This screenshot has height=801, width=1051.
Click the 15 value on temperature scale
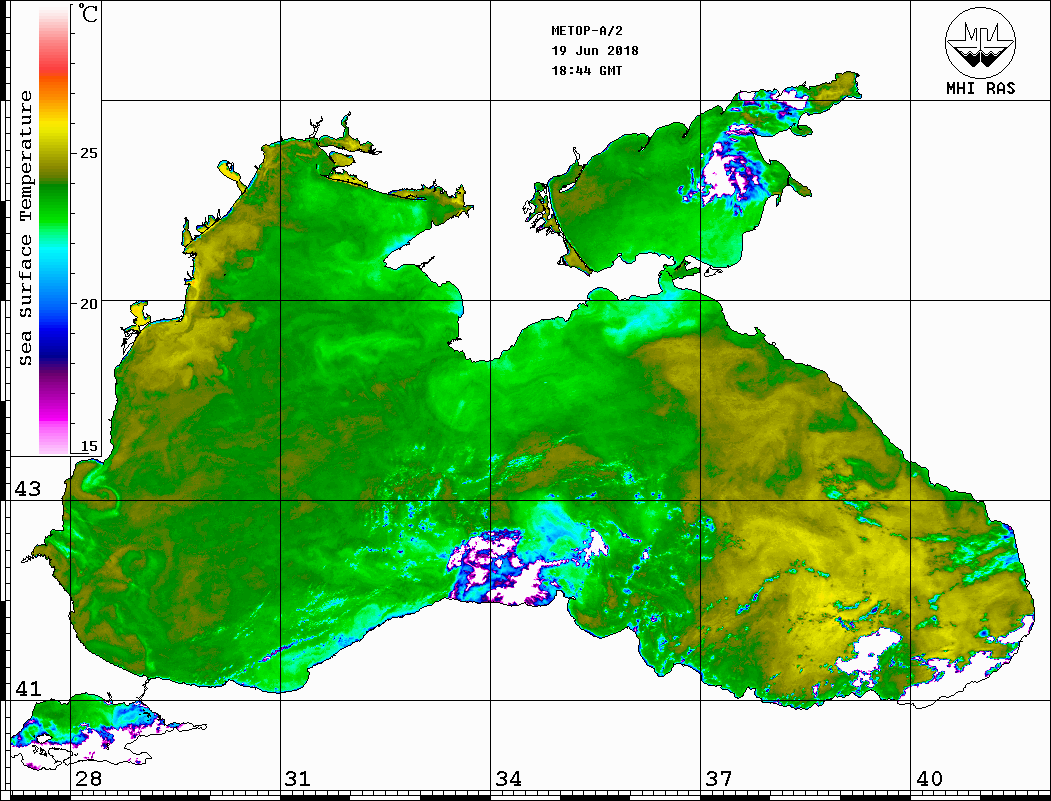[88, 446]
